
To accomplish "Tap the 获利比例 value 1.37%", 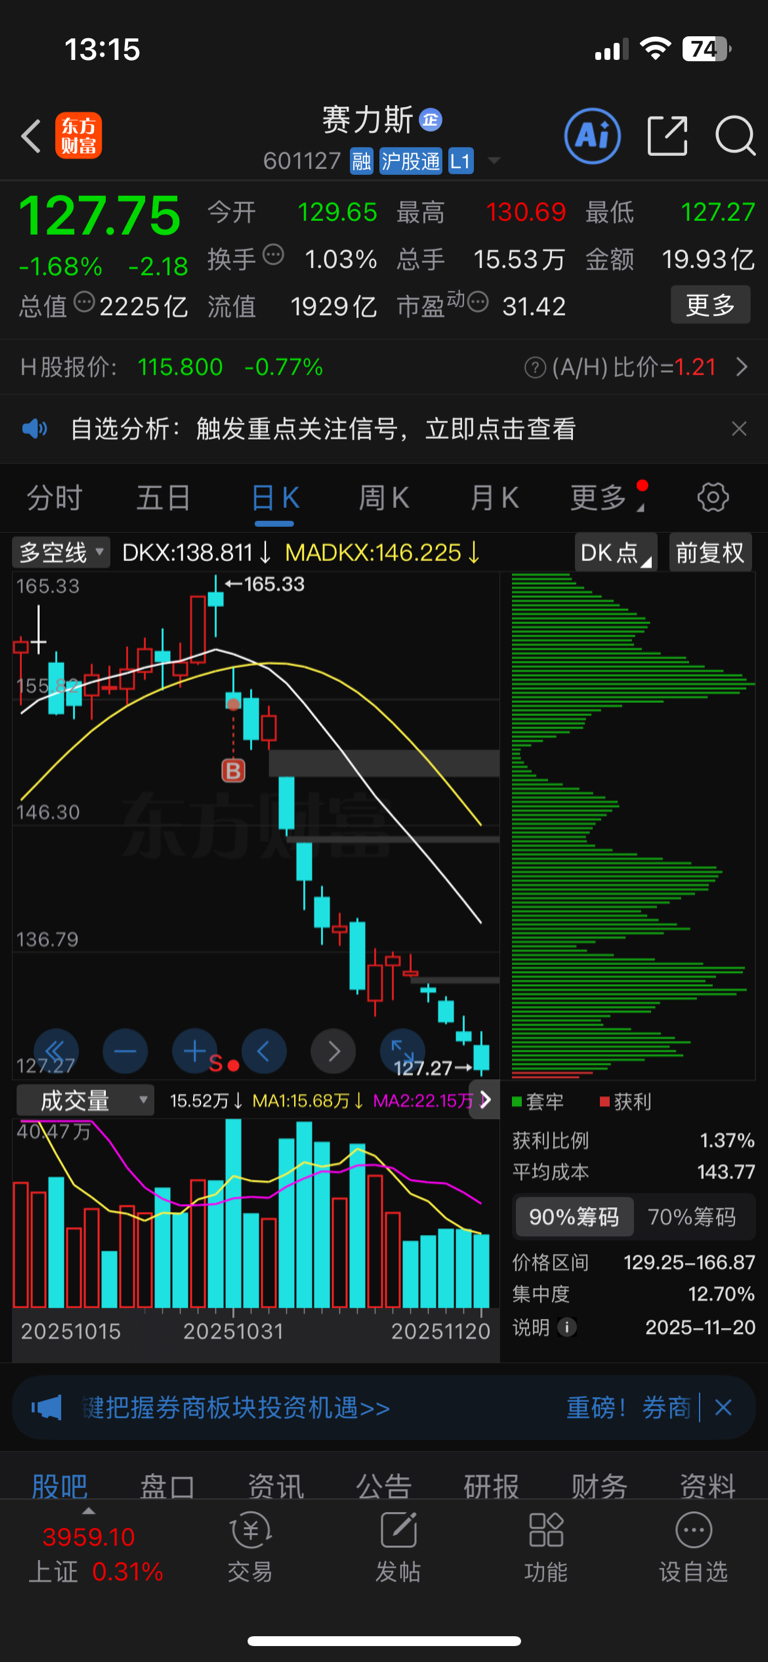I will point(727,1140).
